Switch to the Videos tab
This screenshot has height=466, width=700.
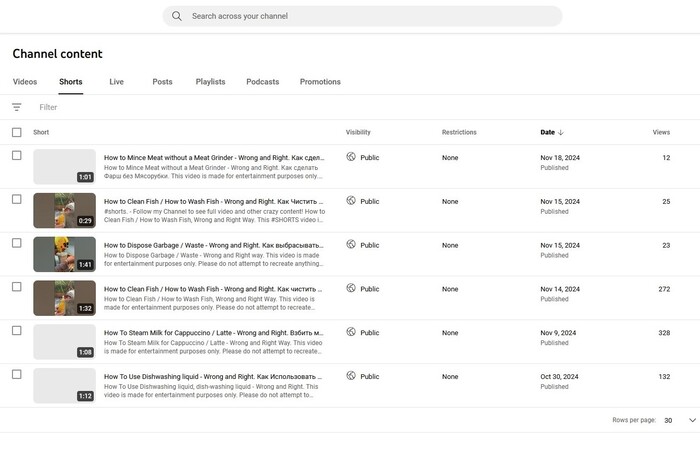point(25,82)
